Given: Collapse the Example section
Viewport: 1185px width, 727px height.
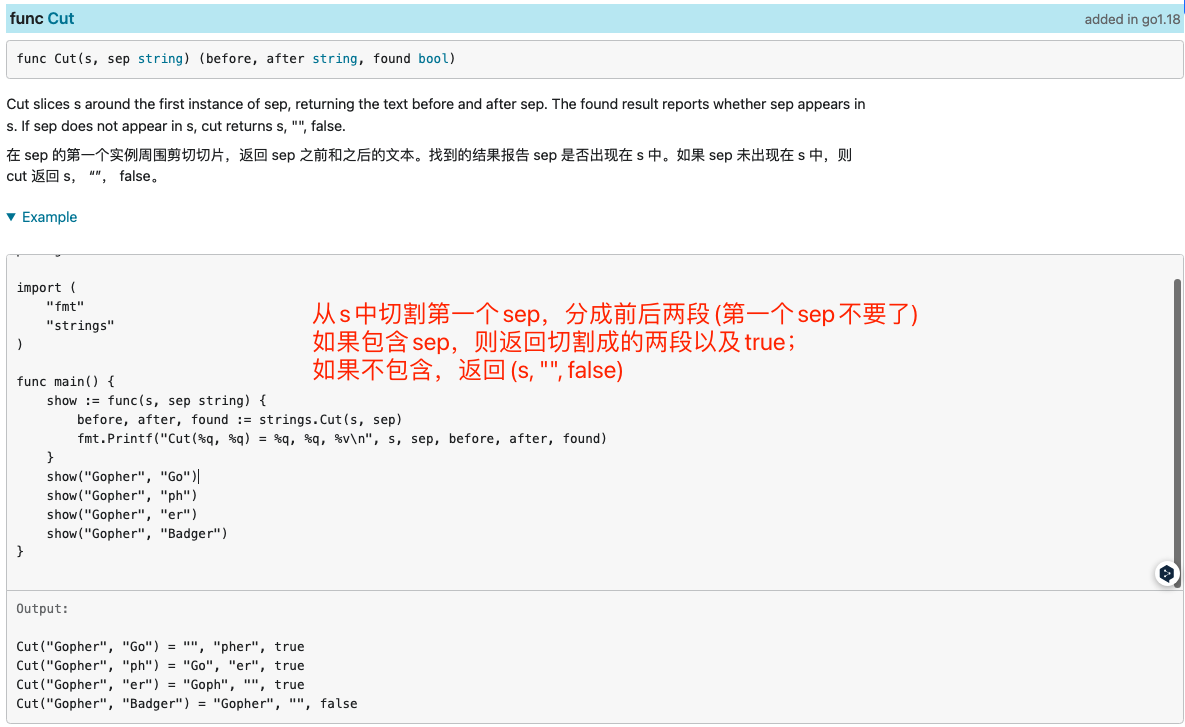Looking at the screenshot, I should tap(49, 217).
